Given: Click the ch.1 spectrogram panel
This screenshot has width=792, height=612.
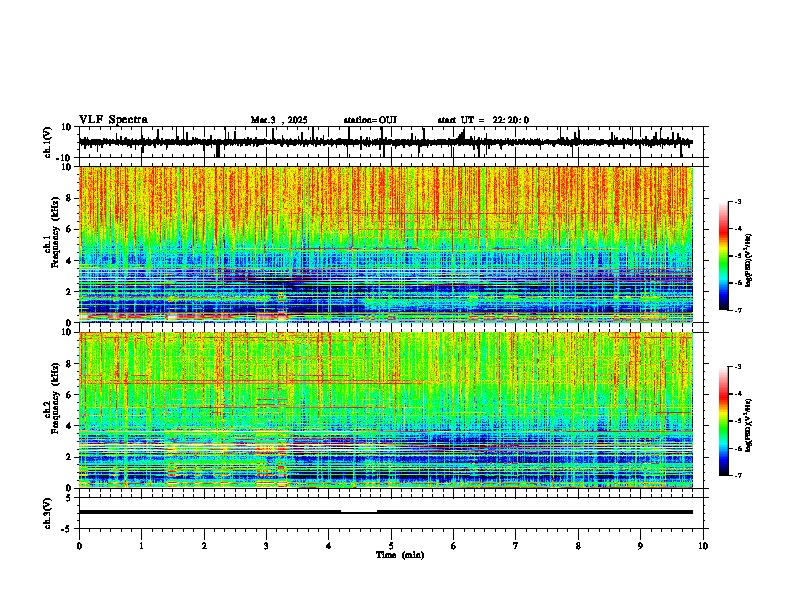Looking at the screenshot, I should 386,244.
